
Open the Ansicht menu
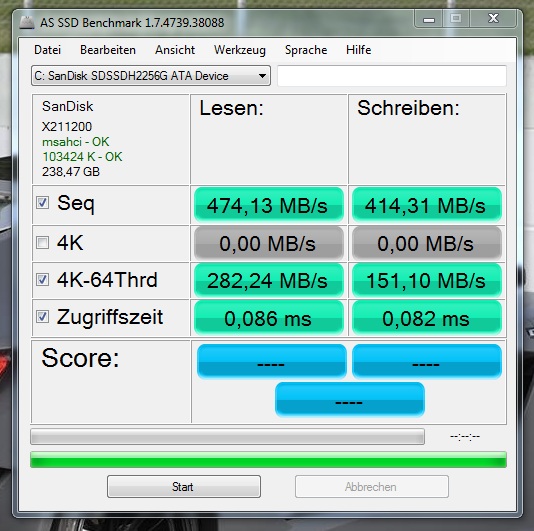[x=175, y=50]
